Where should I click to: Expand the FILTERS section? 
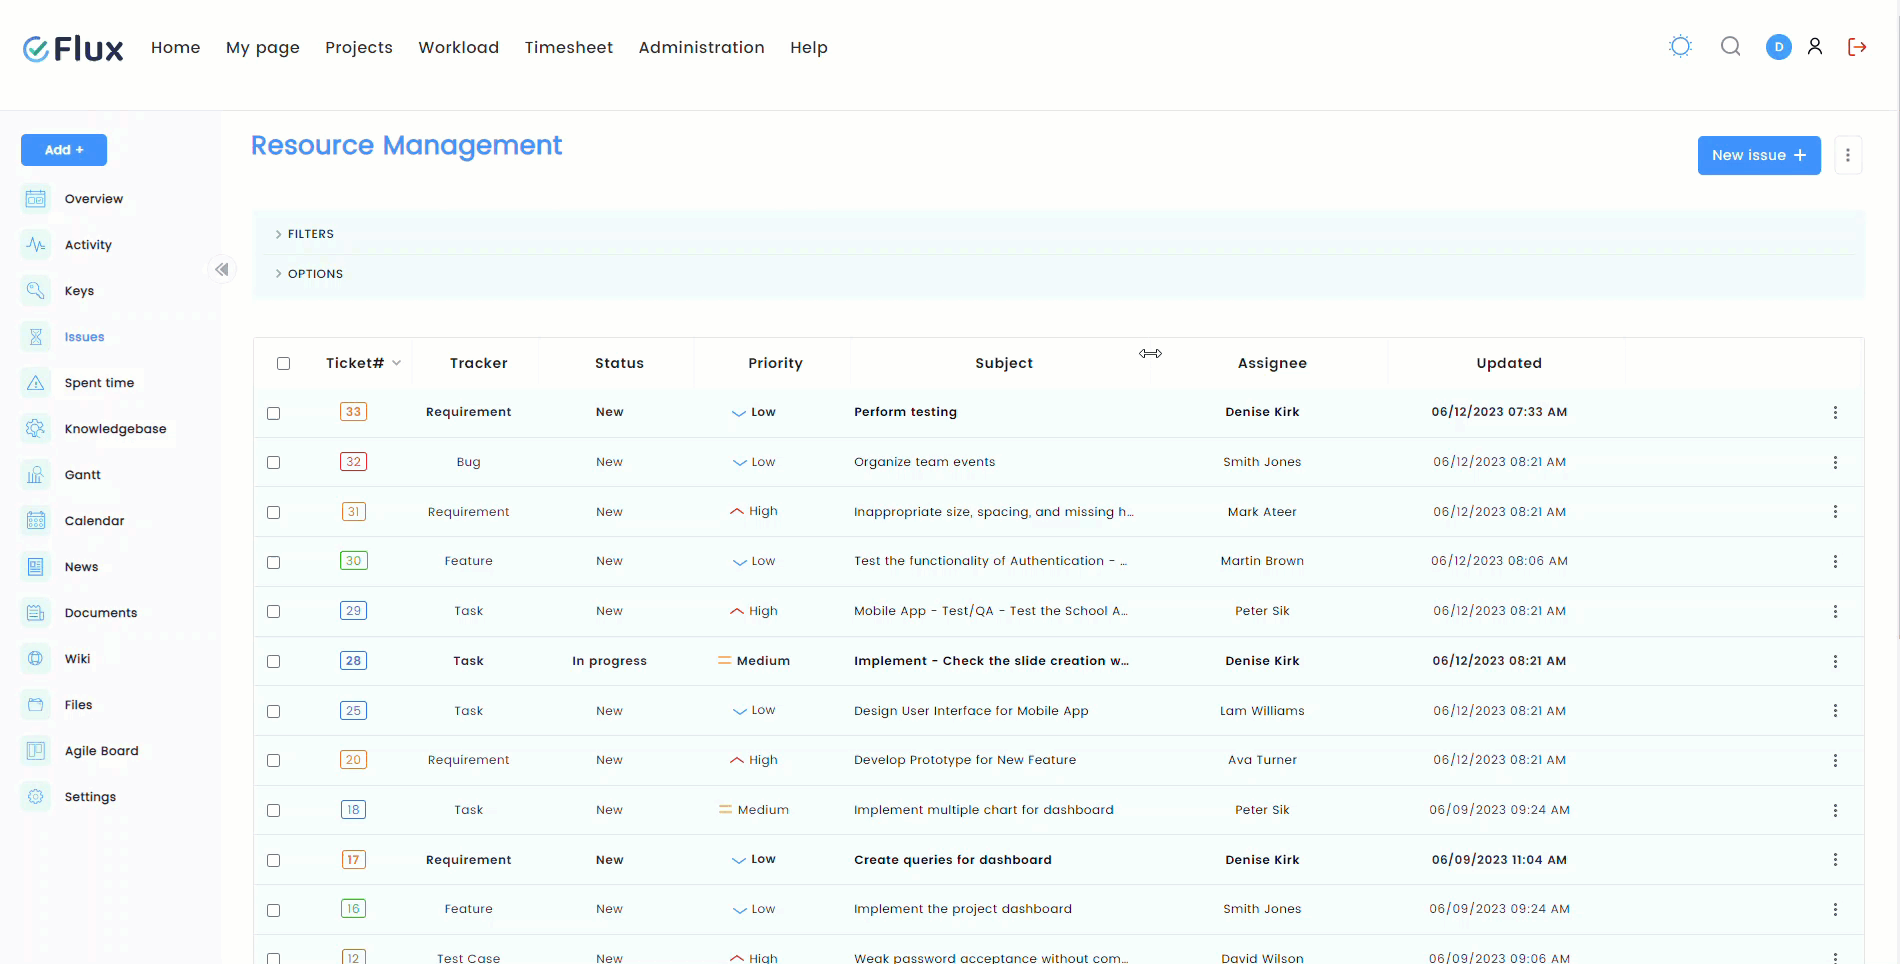310,234
